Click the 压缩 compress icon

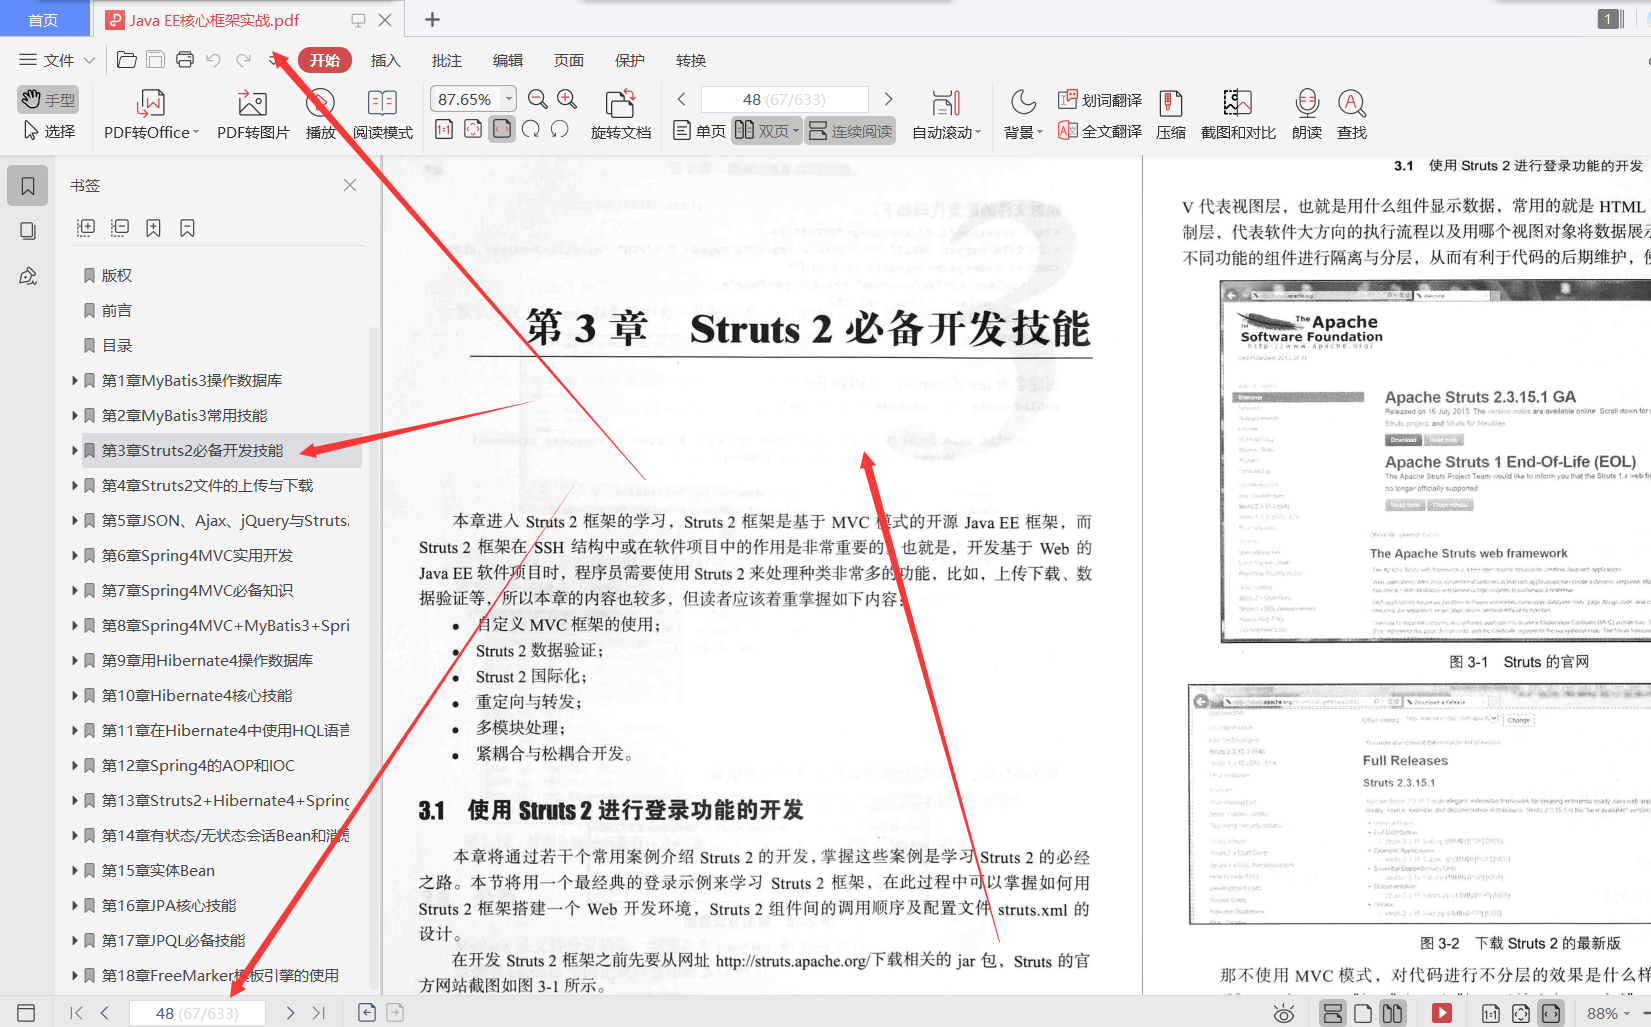(x=1171, y=114)
